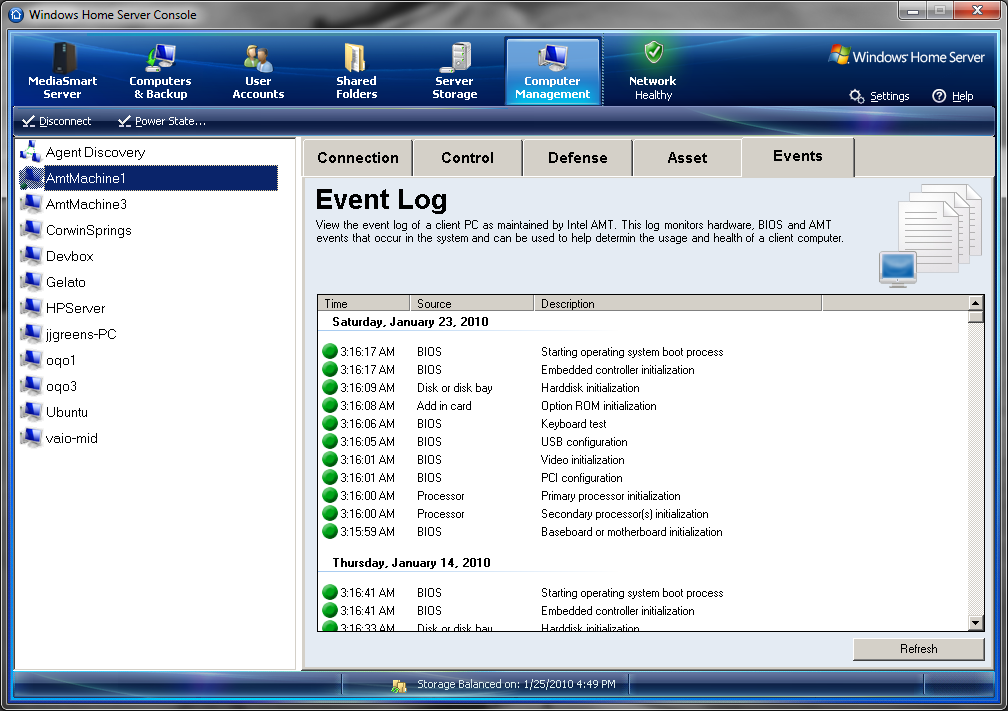Click the Windows Home Server logo
Screen dimensions: 1008x711
tap(906, 56)
